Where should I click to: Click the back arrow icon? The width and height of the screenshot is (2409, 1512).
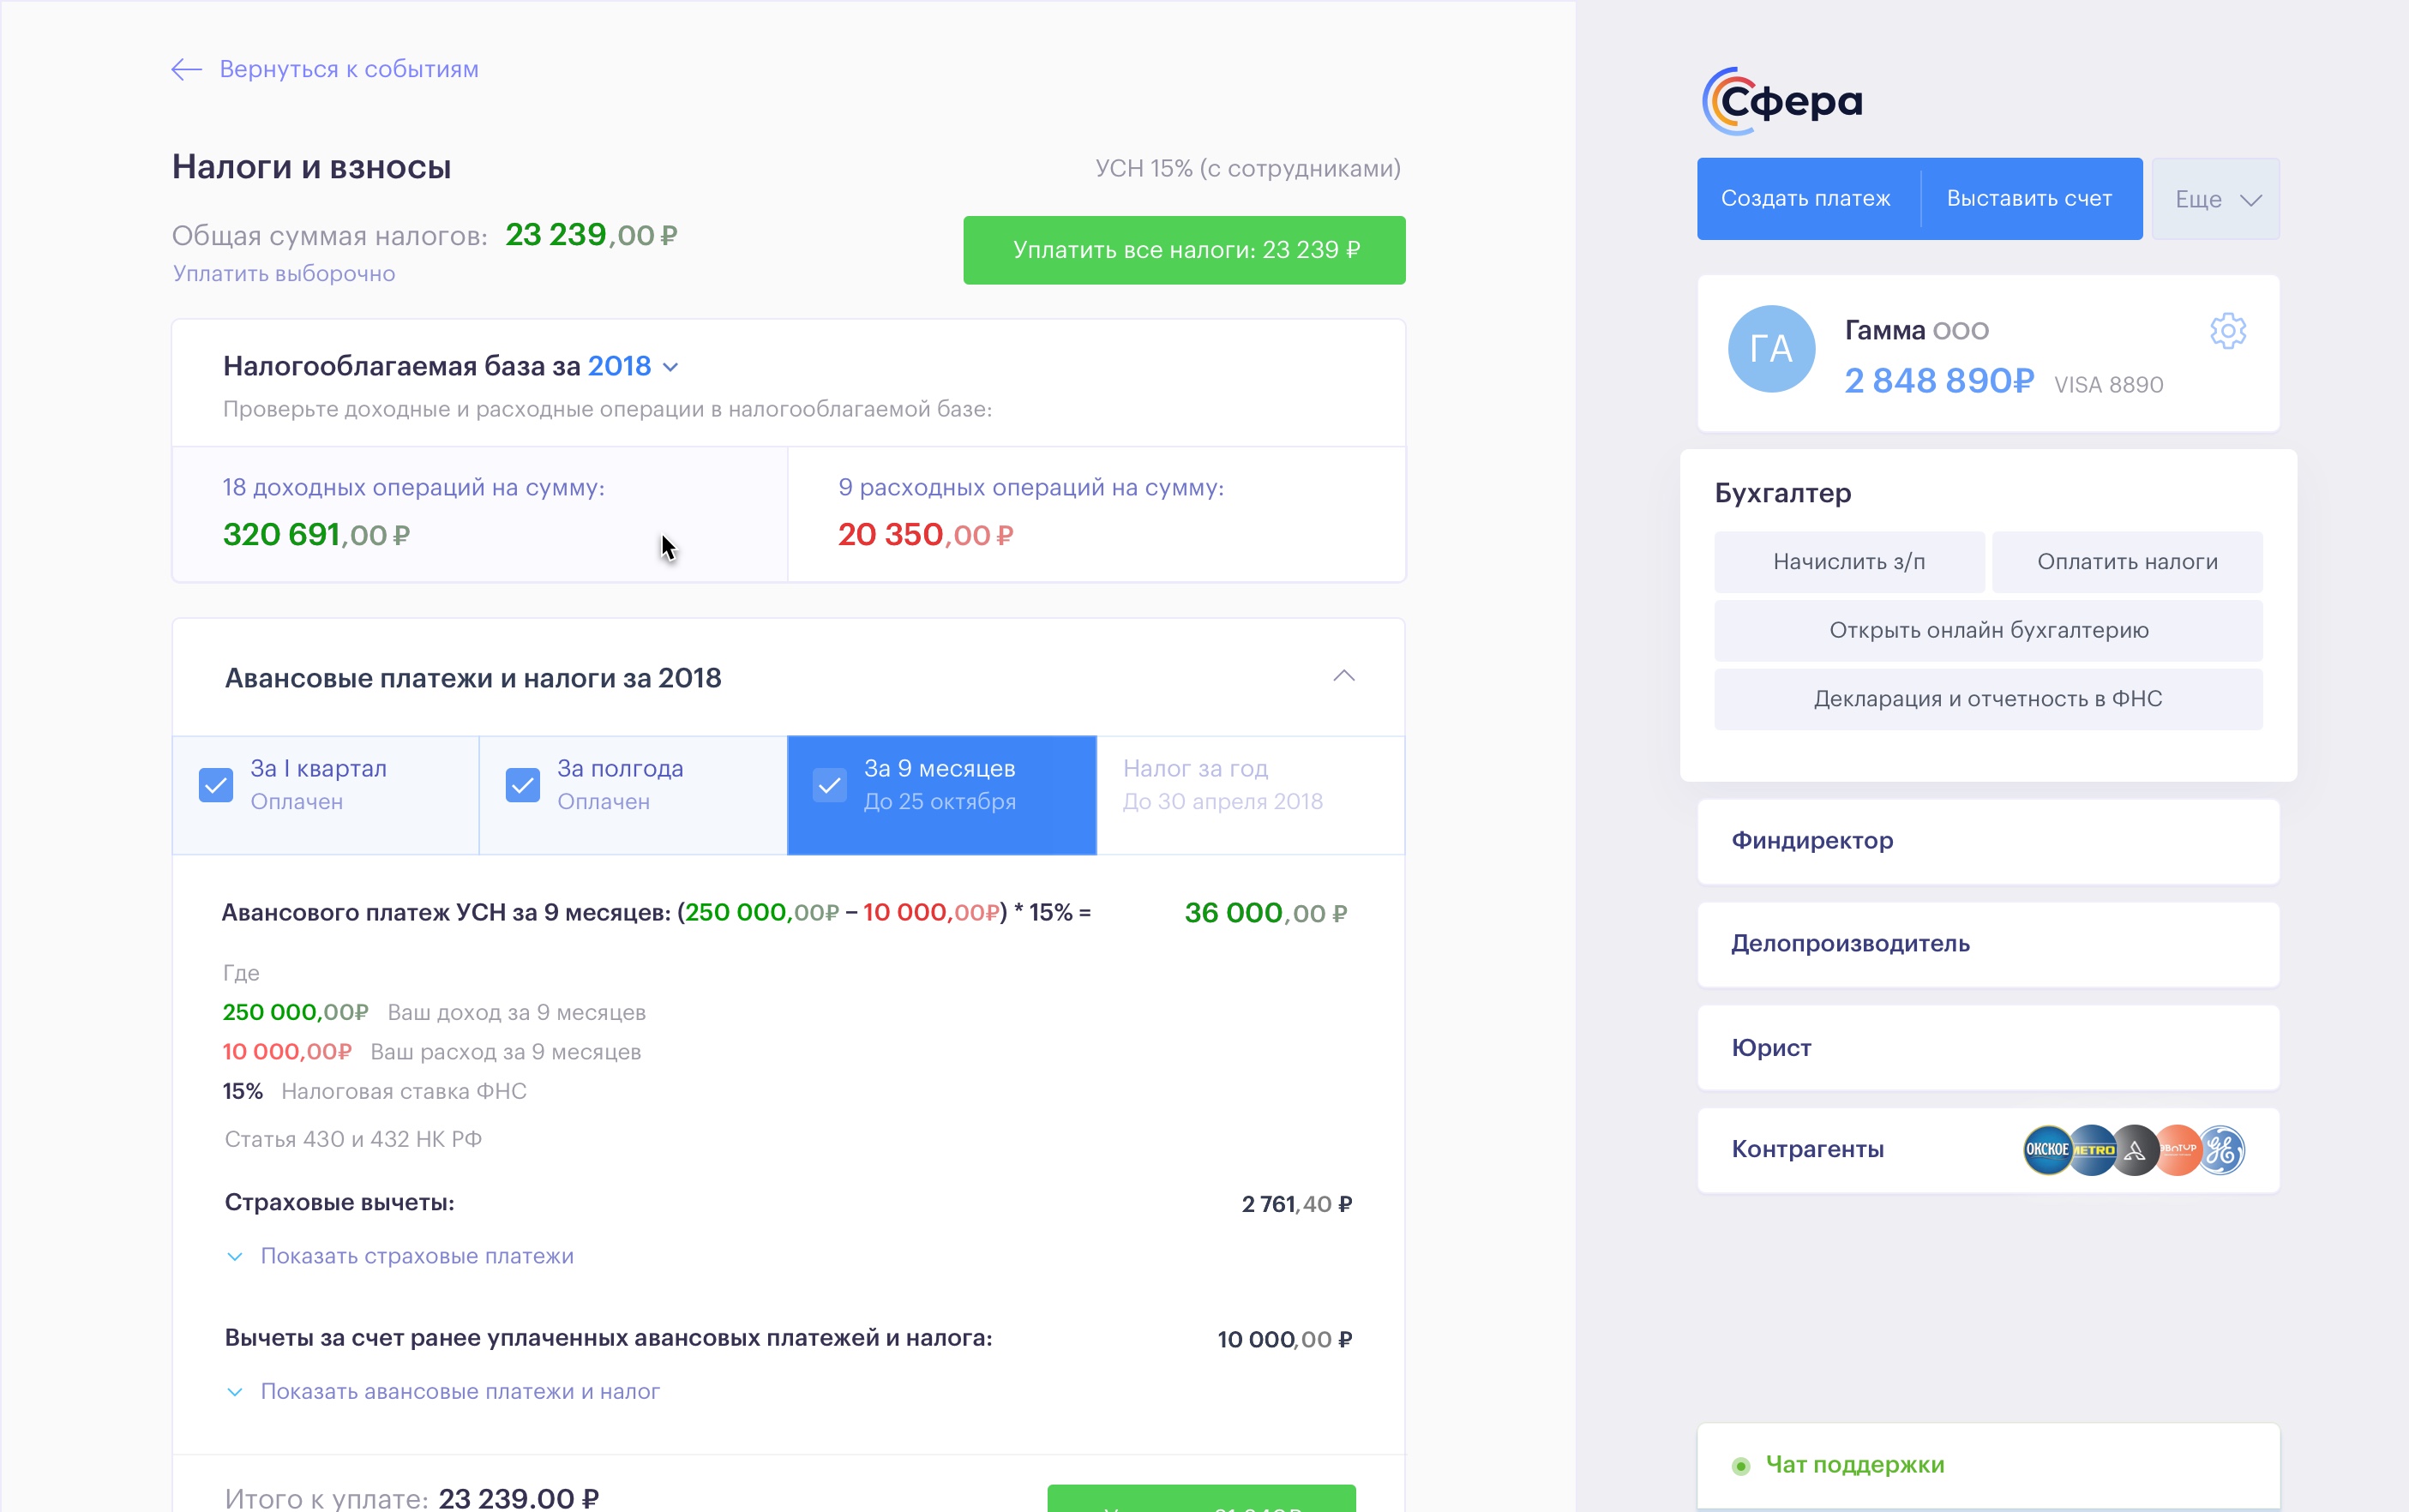pyautogui.click(x=186, y=69)
